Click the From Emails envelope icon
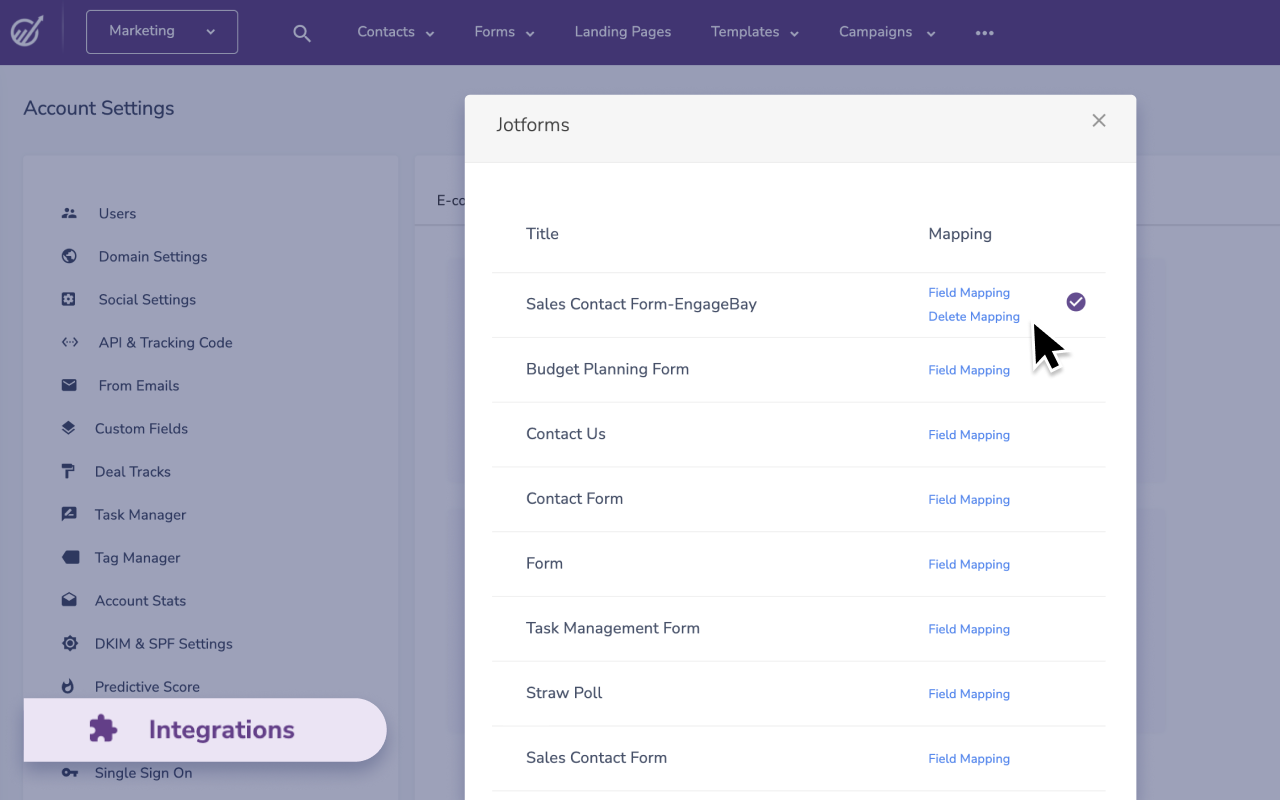This screenshot has height=800, width=1280. (69, 385)
